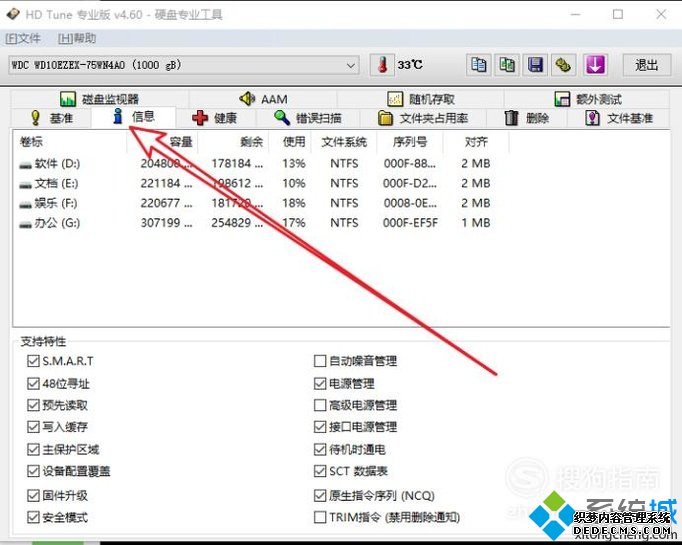Click the 1 MB alignment cell
The image size is (682, 545).
476,223
